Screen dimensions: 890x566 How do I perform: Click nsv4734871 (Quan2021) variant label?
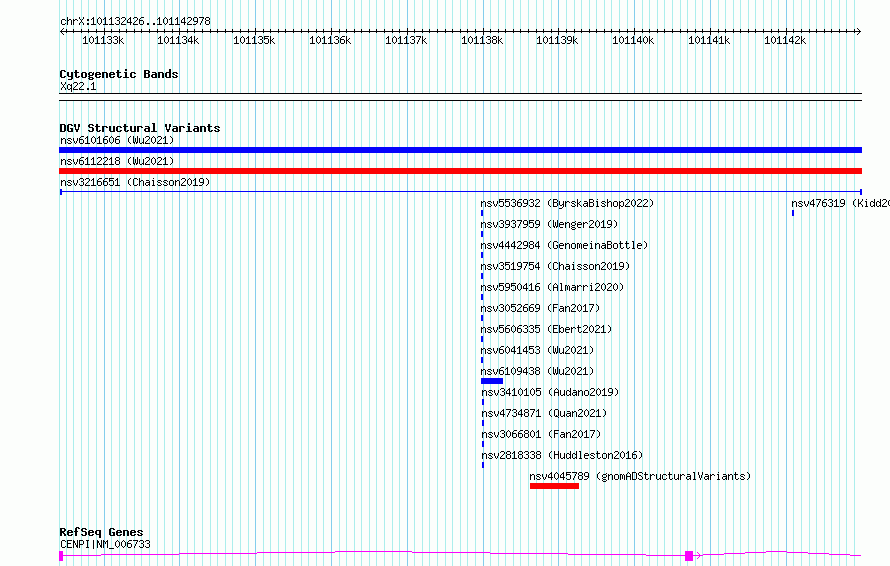[544, 413]
